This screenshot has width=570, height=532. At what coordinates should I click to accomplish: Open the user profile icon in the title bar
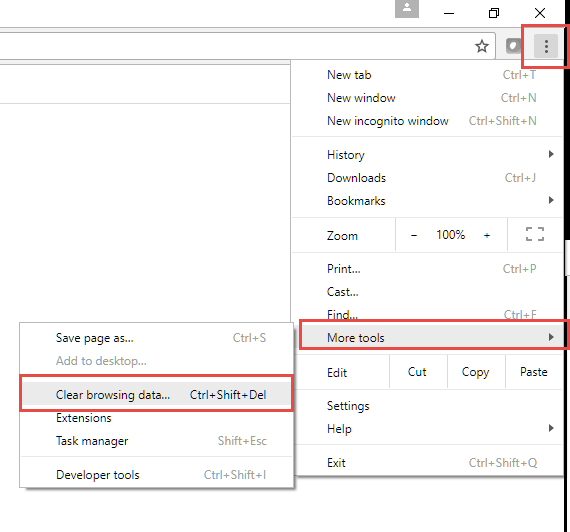pyautogui.click(x=407, y=8)
